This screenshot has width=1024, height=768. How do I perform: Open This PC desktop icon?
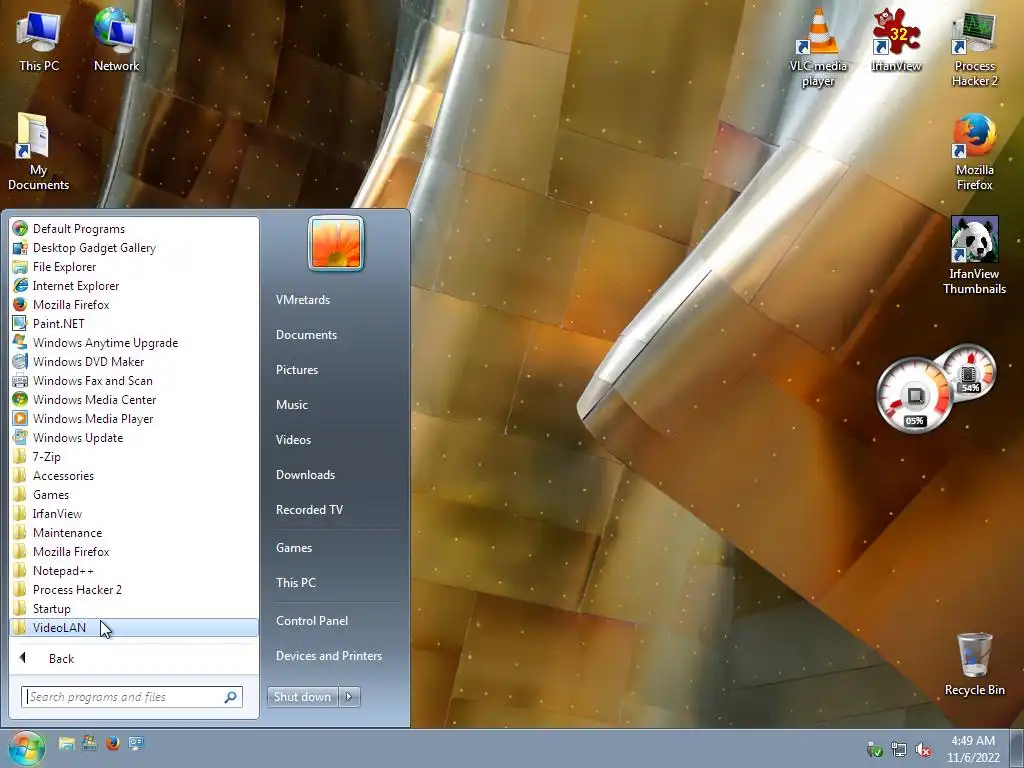pos(39,42)
